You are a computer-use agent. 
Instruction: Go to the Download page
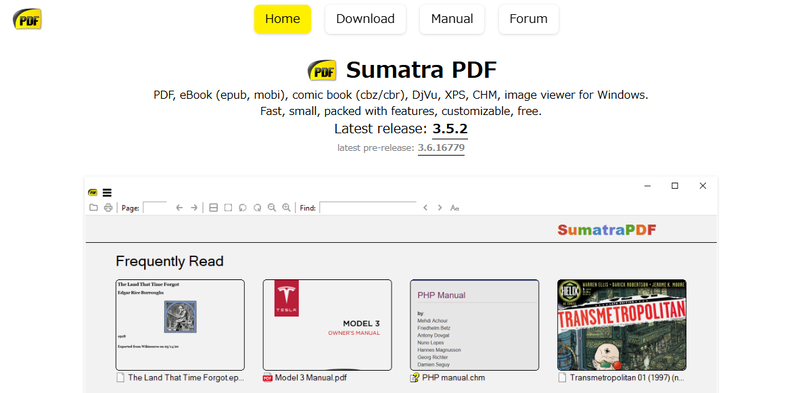click(365, 19)
